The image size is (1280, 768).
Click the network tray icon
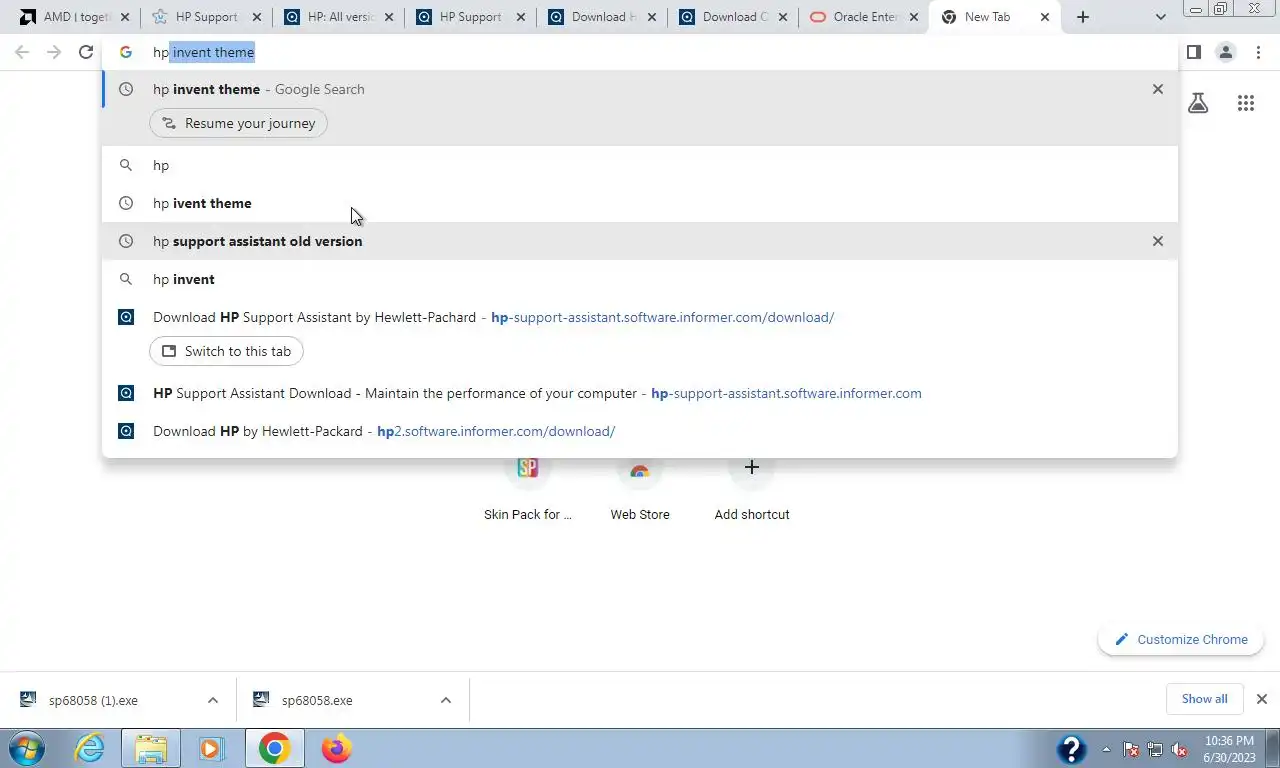tap(1155, 749)
